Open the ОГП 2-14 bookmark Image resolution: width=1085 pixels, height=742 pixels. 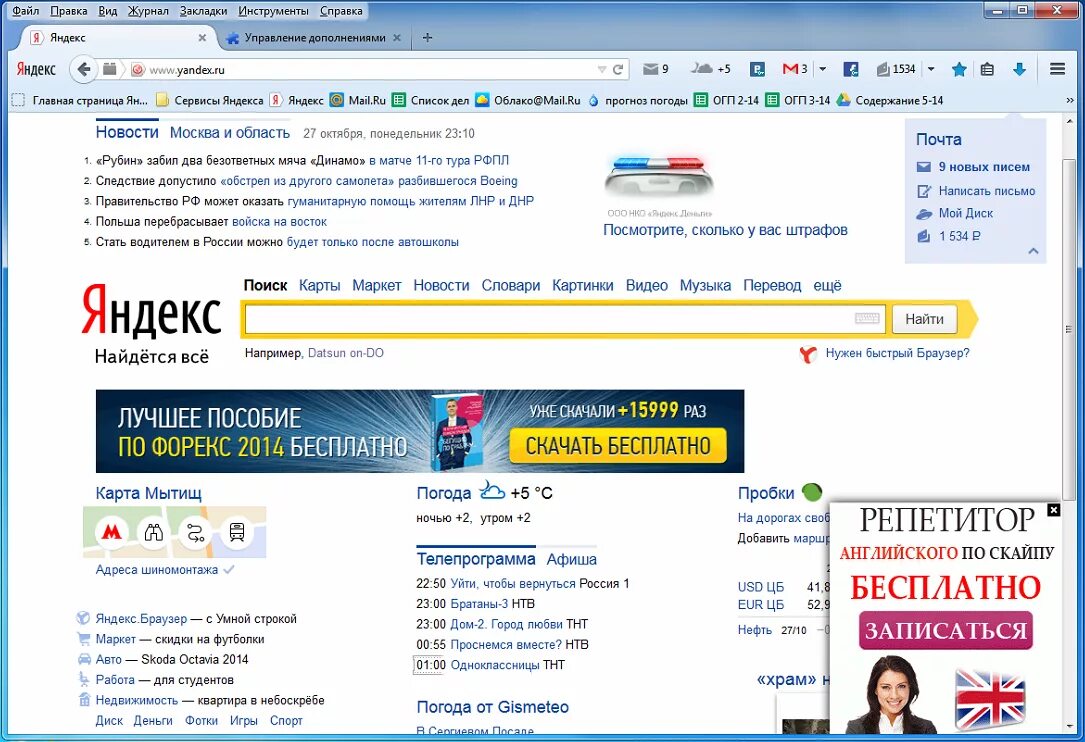pyautogui.click(x=727, y=100)
